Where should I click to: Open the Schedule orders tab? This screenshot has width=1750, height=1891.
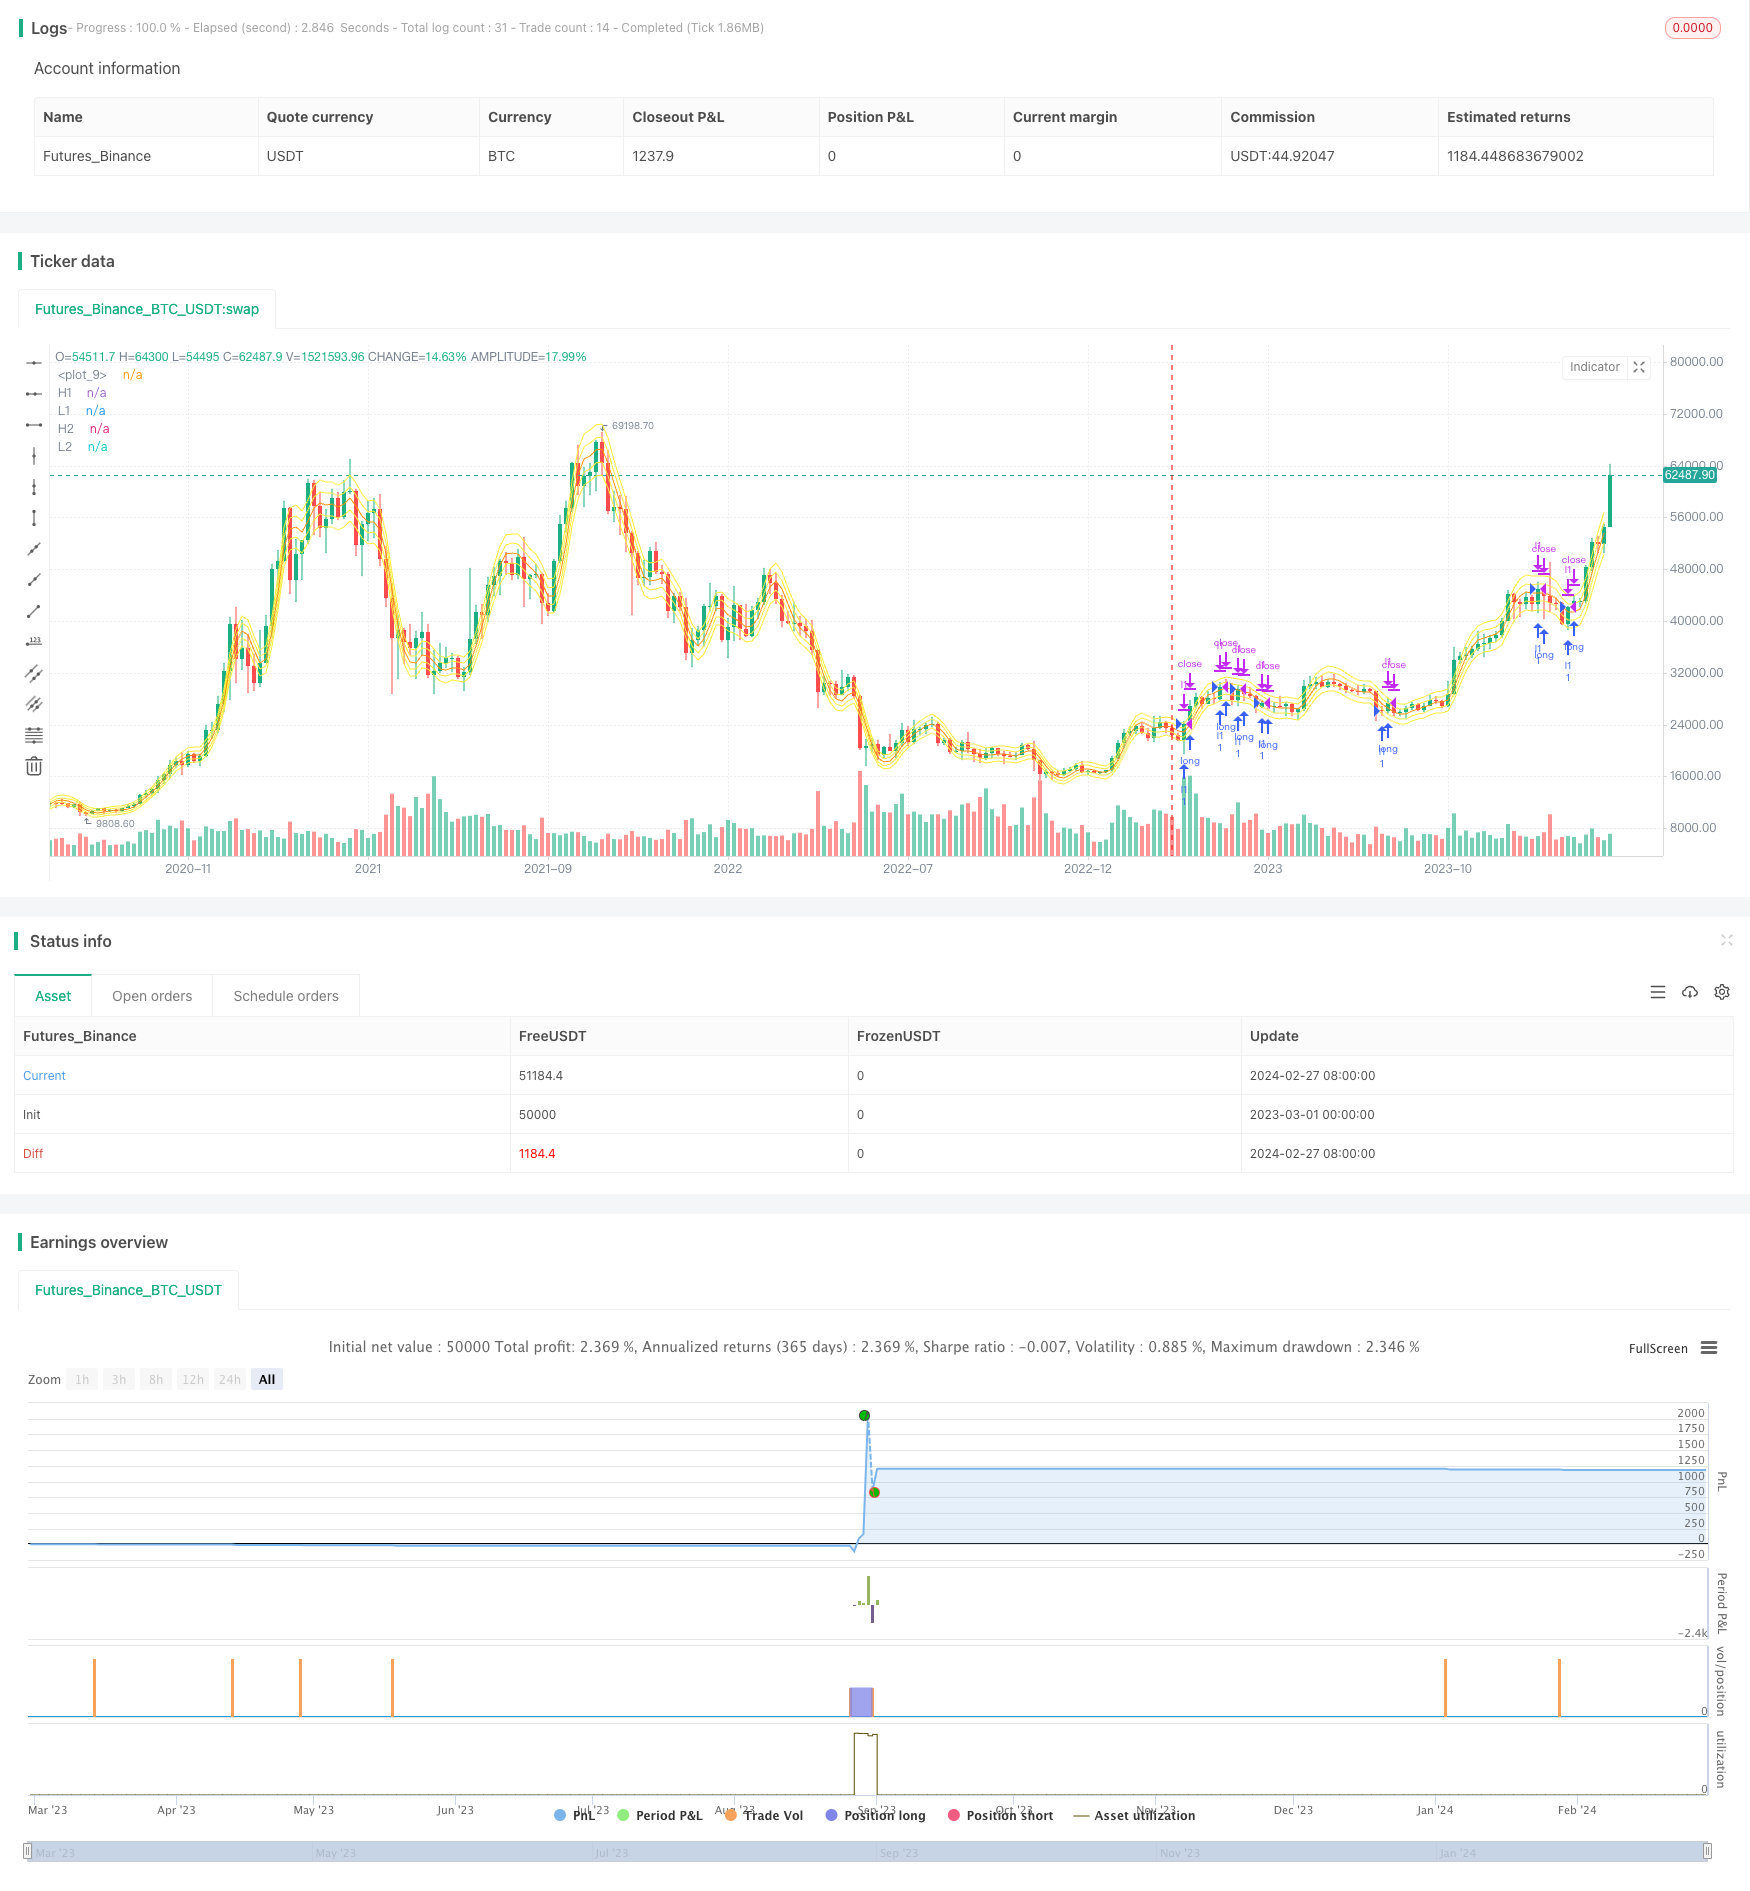tap(286, 996)
